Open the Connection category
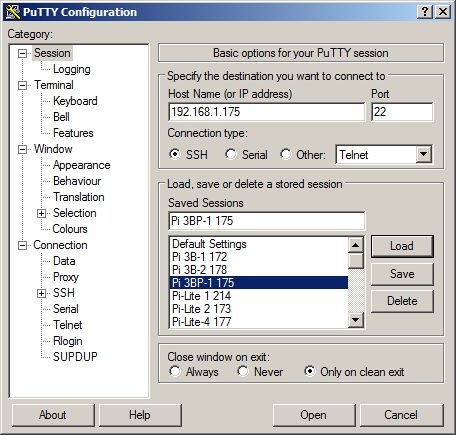The width and height of the screenshot is (456, 435). click(60, 245)
